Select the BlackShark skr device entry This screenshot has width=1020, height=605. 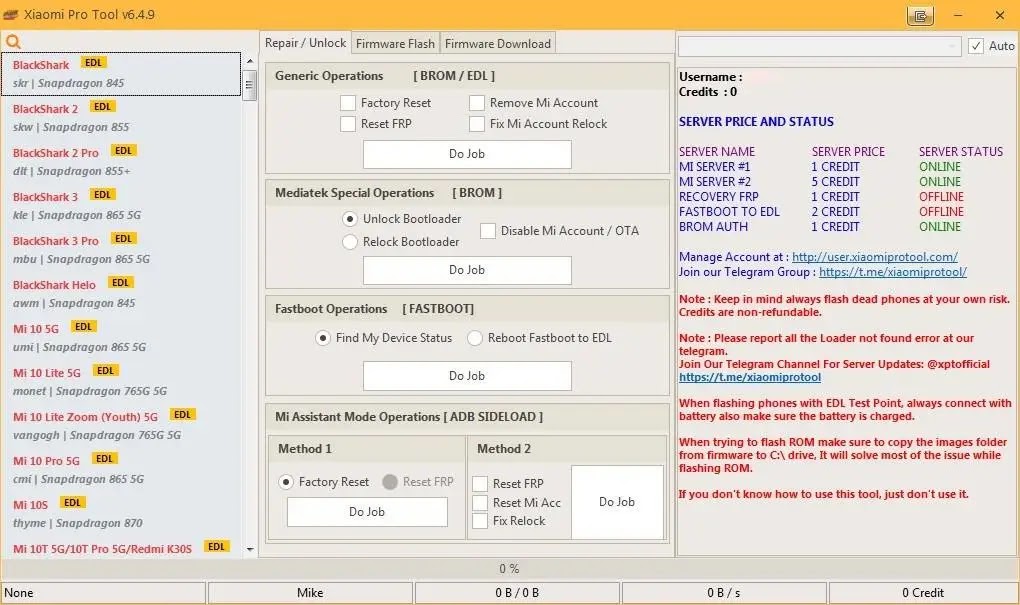tap(121, 74)
